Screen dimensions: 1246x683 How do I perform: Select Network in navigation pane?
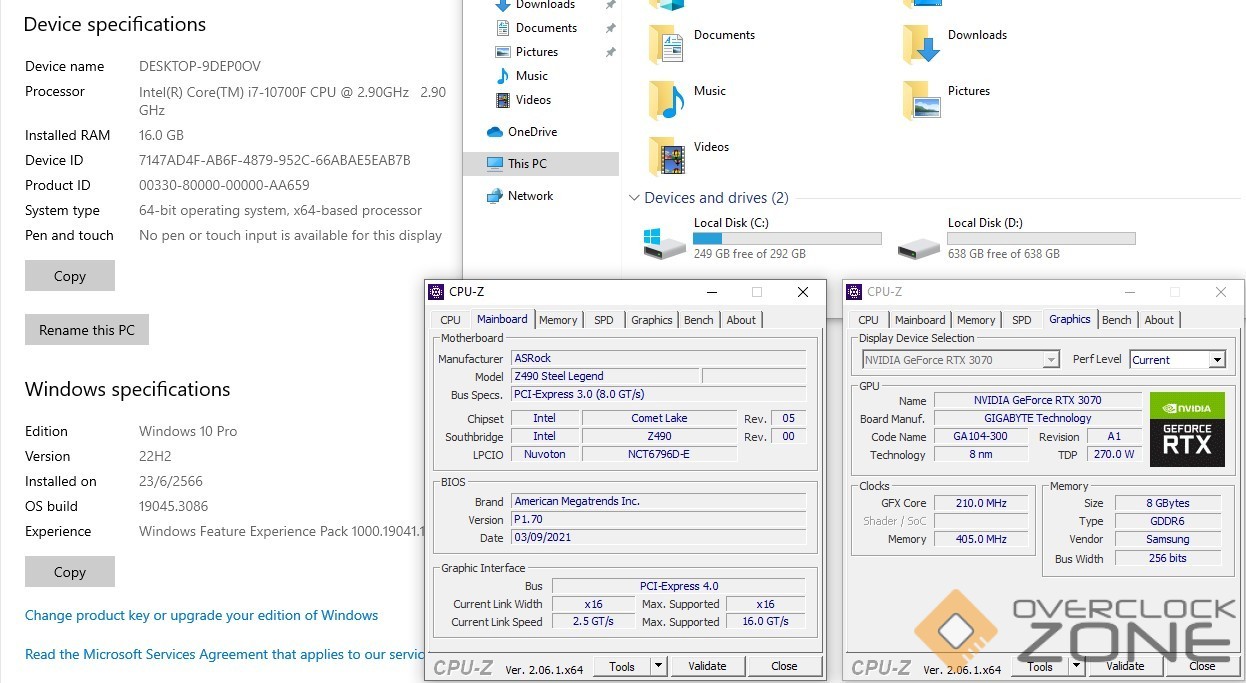pyautogui.click(x=530, y=196)
